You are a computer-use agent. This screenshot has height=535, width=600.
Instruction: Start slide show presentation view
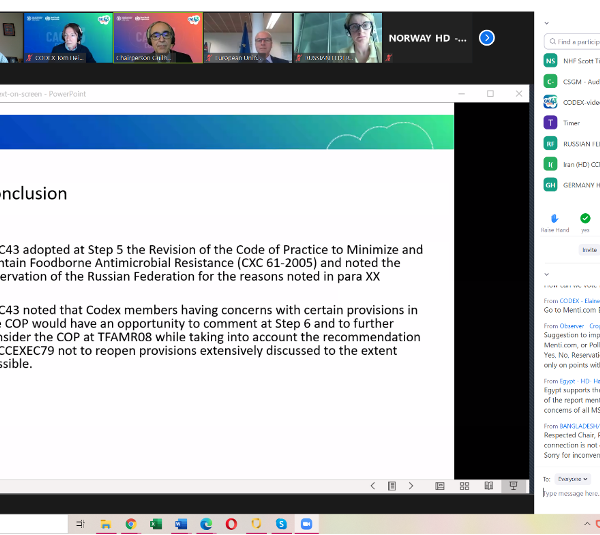point(513,486)
